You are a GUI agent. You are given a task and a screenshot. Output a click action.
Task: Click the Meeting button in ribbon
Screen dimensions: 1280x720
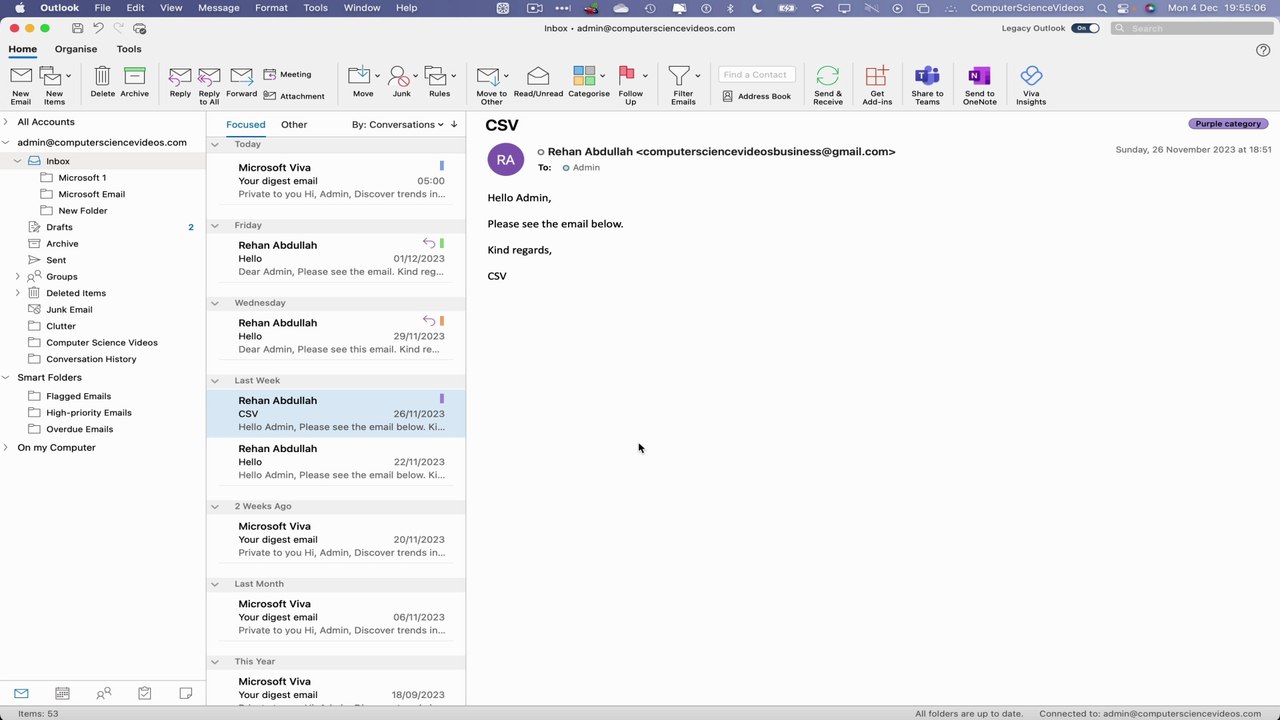tap(287, 74)
